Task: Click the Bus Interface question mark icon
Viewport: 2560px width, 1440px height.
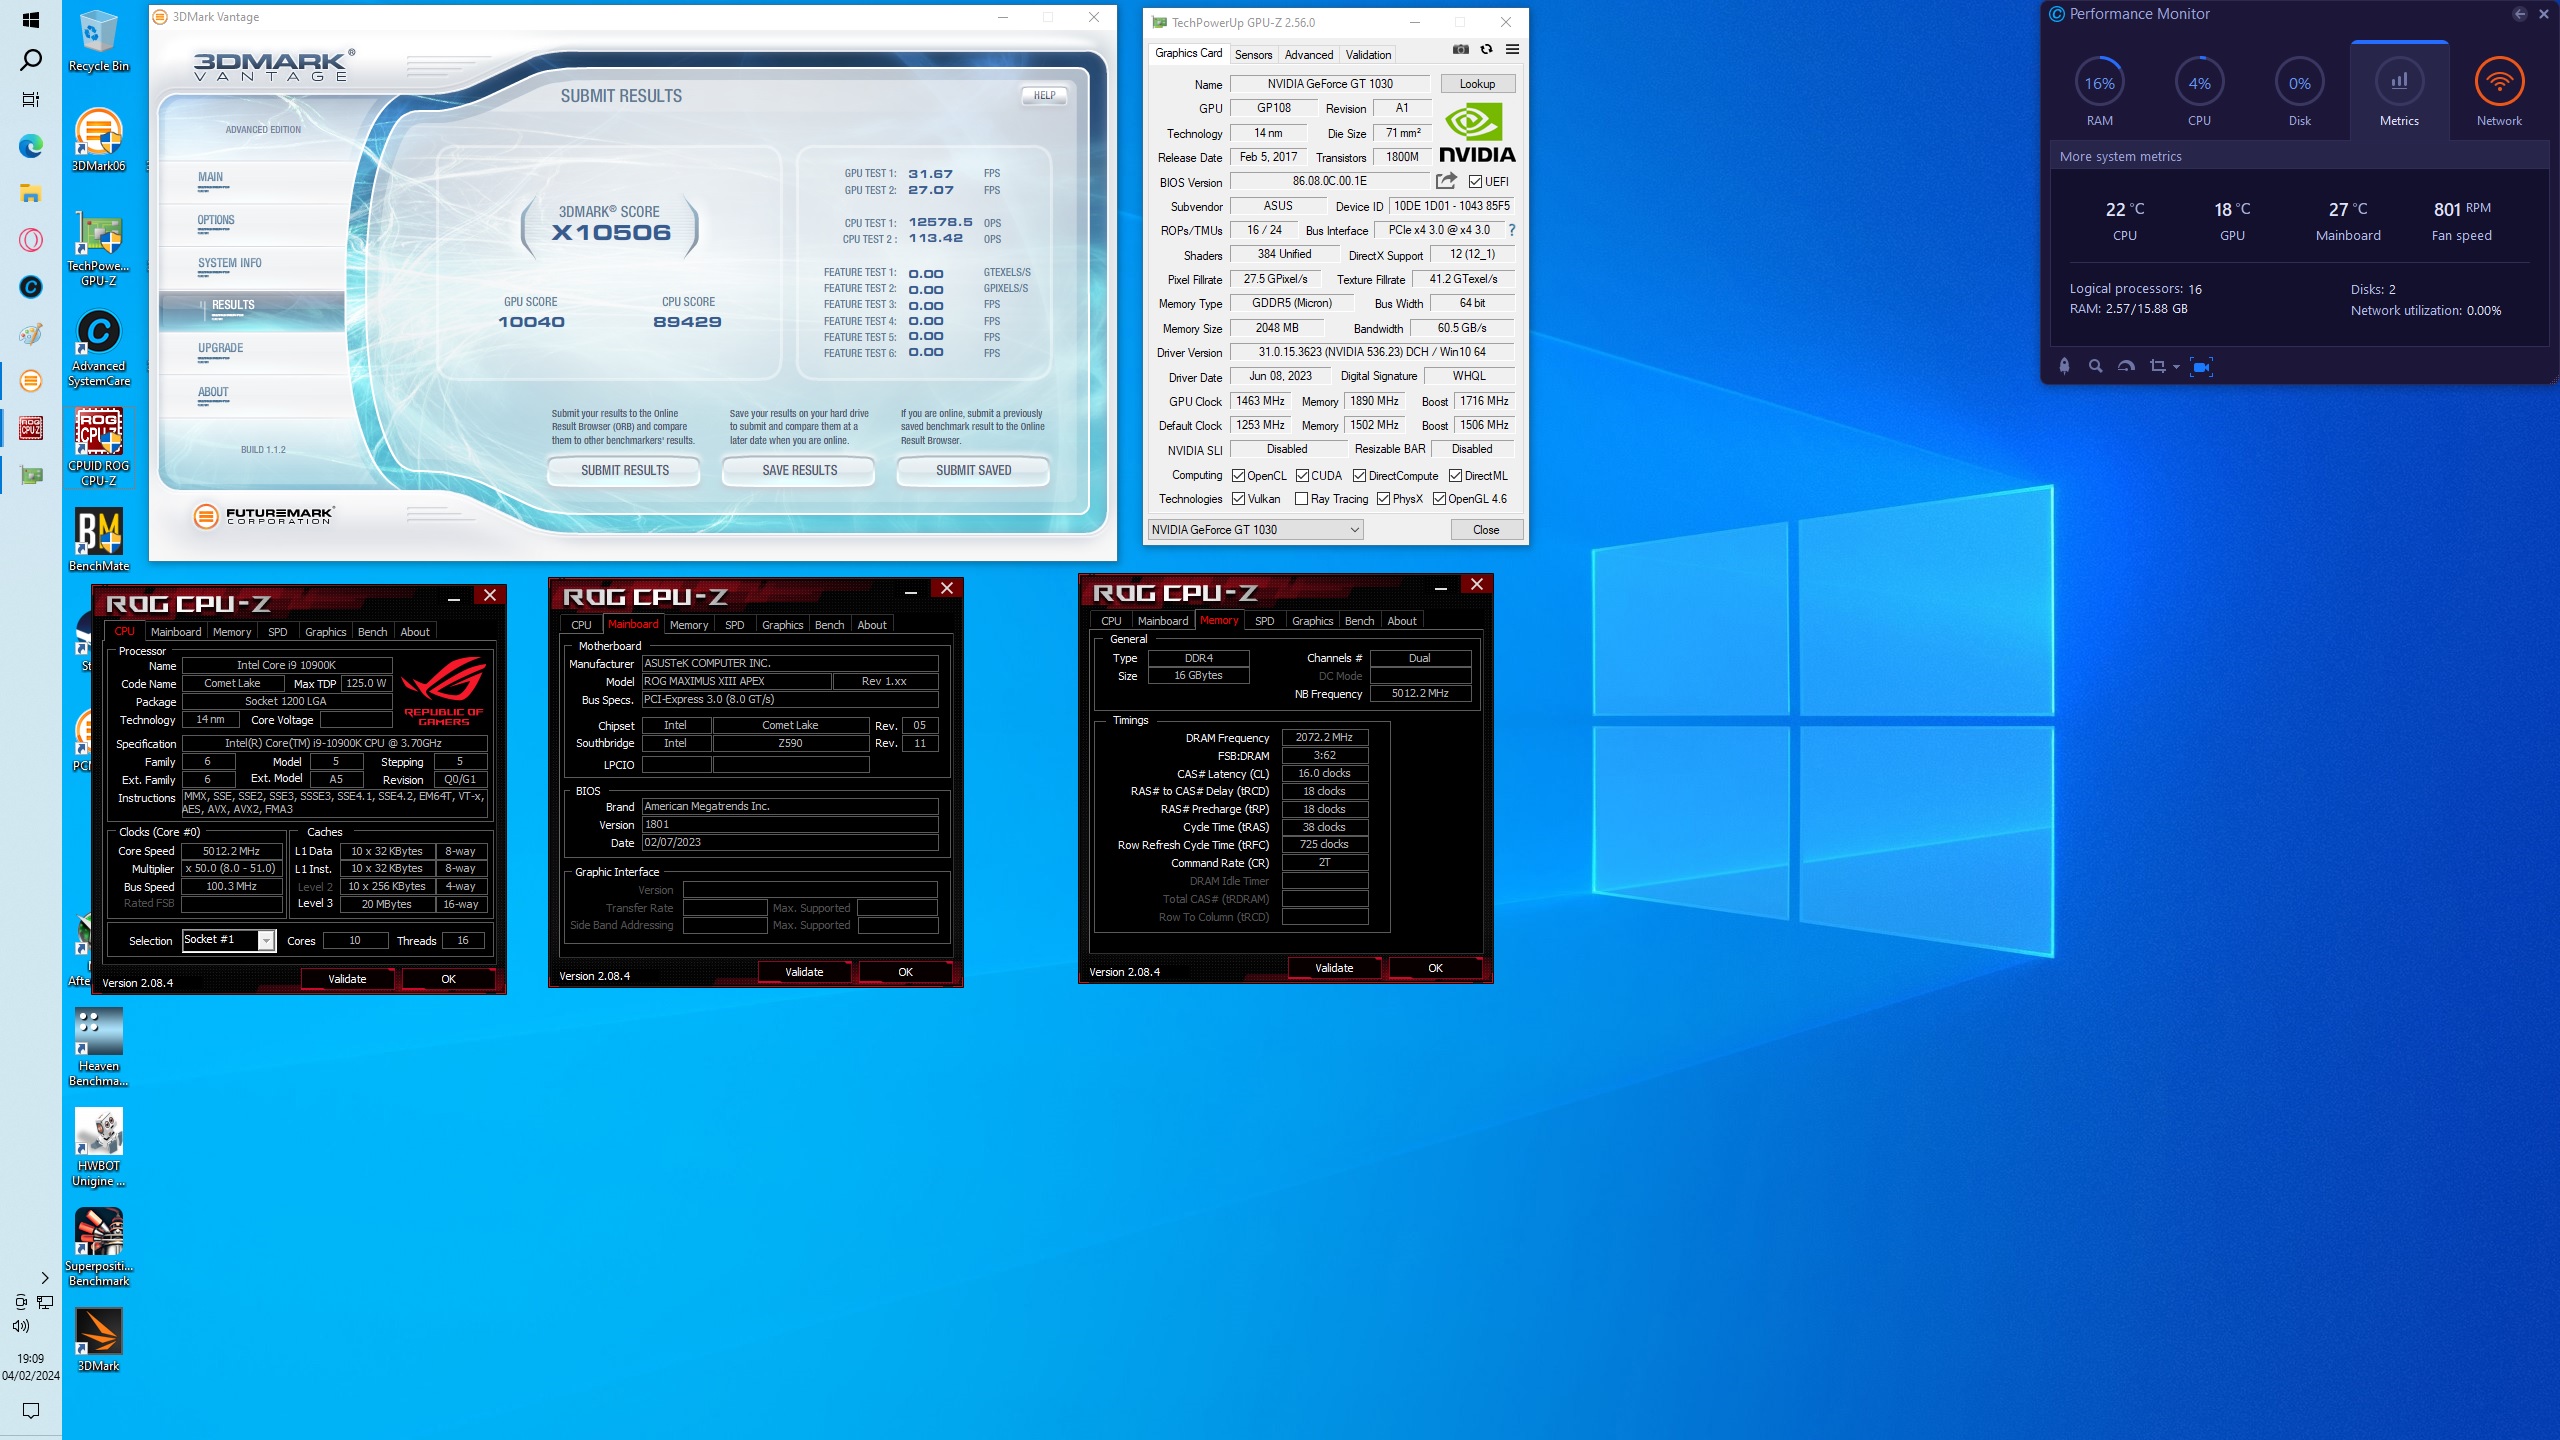Action: pos(1511,230)
